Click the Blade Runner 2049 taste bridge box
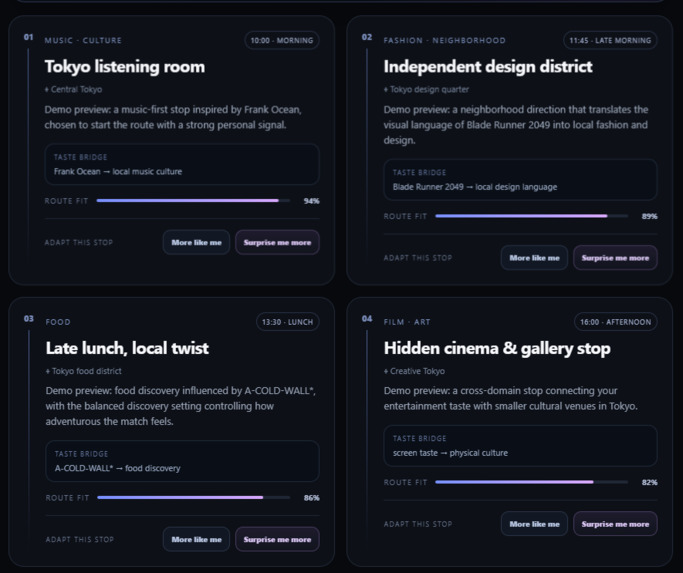The height and width of the screenshot is (573, 683). coord(521,180)
